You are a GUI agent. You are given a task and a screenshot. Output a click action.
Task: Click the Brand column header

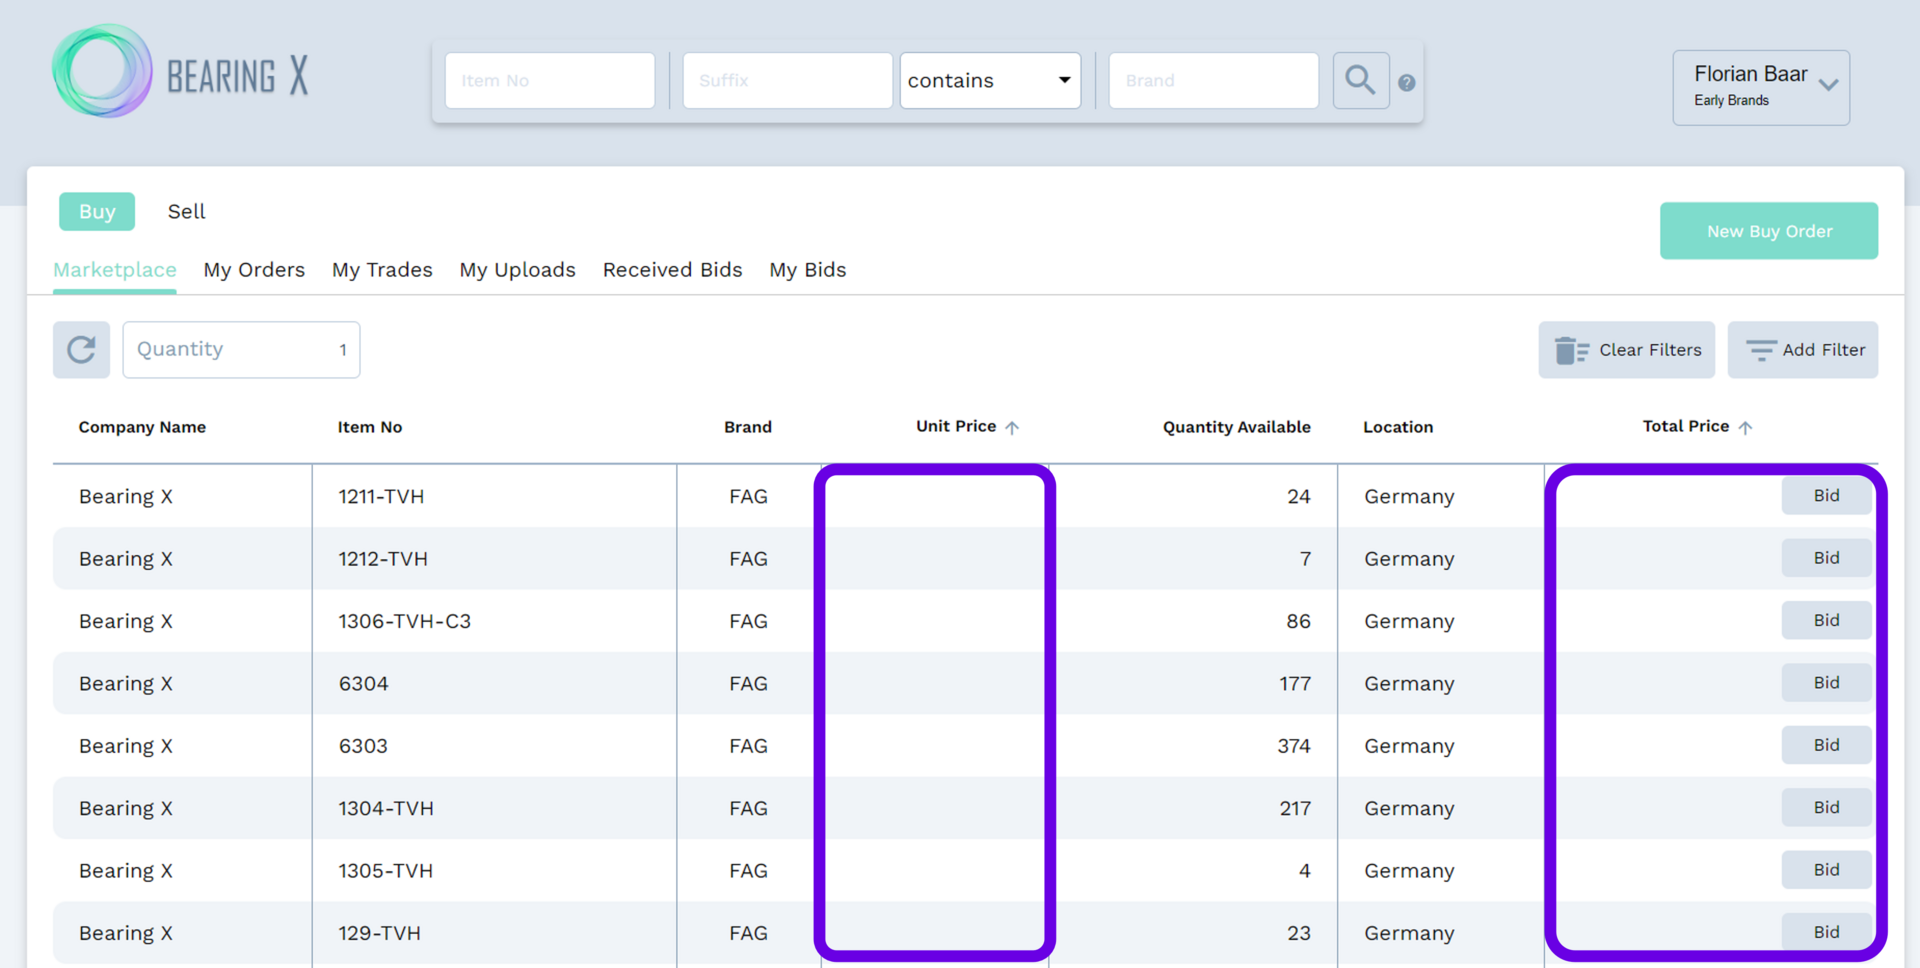[x=748, y=427]
